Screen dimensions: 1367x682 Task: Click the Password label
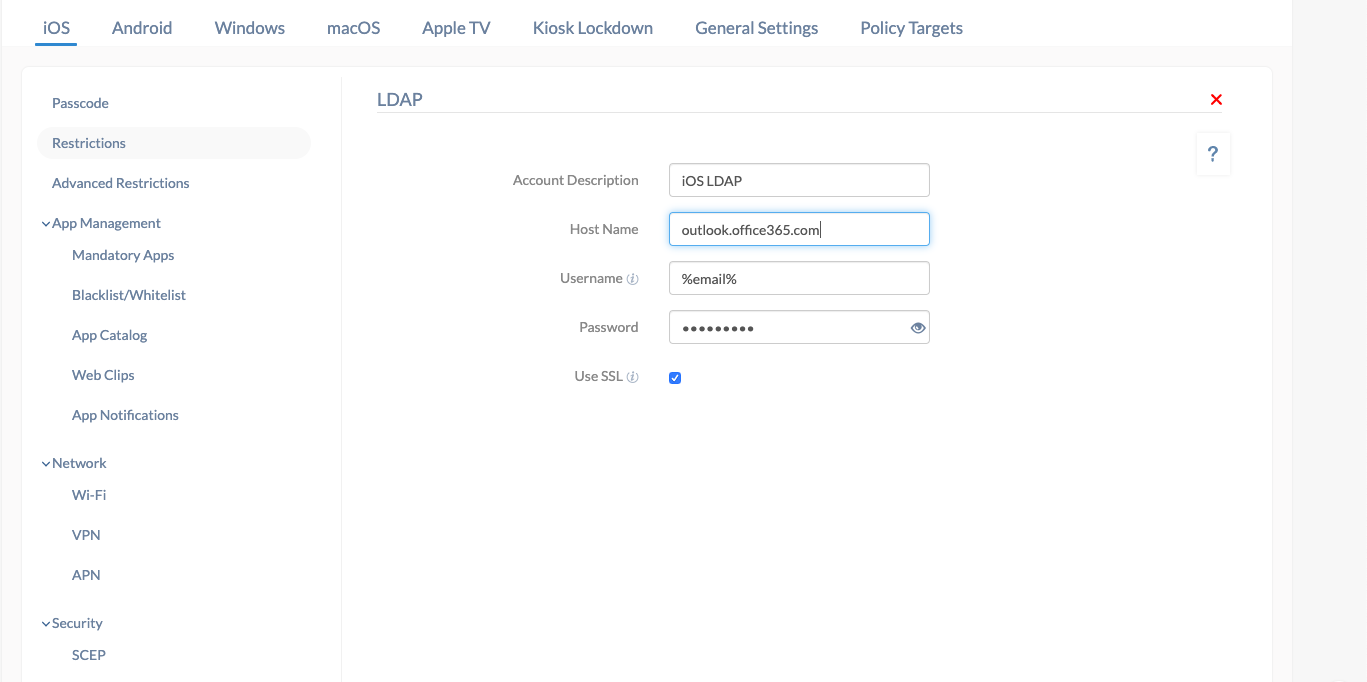[609, 327]
